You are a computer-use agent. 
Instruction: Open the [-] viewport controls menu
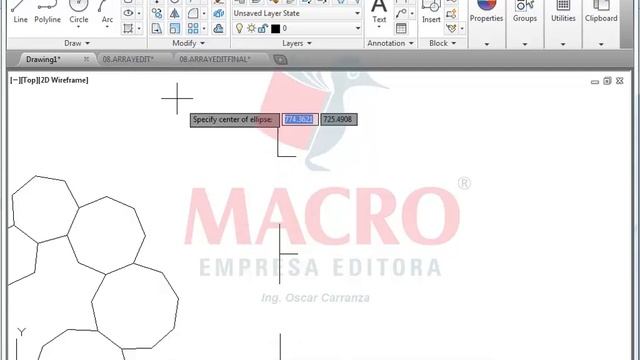15,80
